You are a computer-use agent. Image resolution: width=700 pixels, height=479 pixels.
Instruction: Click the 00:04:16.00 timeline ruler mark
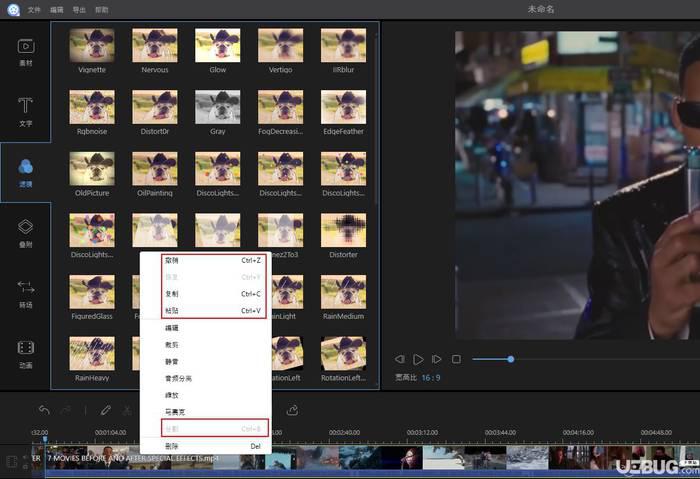(578, 432)
